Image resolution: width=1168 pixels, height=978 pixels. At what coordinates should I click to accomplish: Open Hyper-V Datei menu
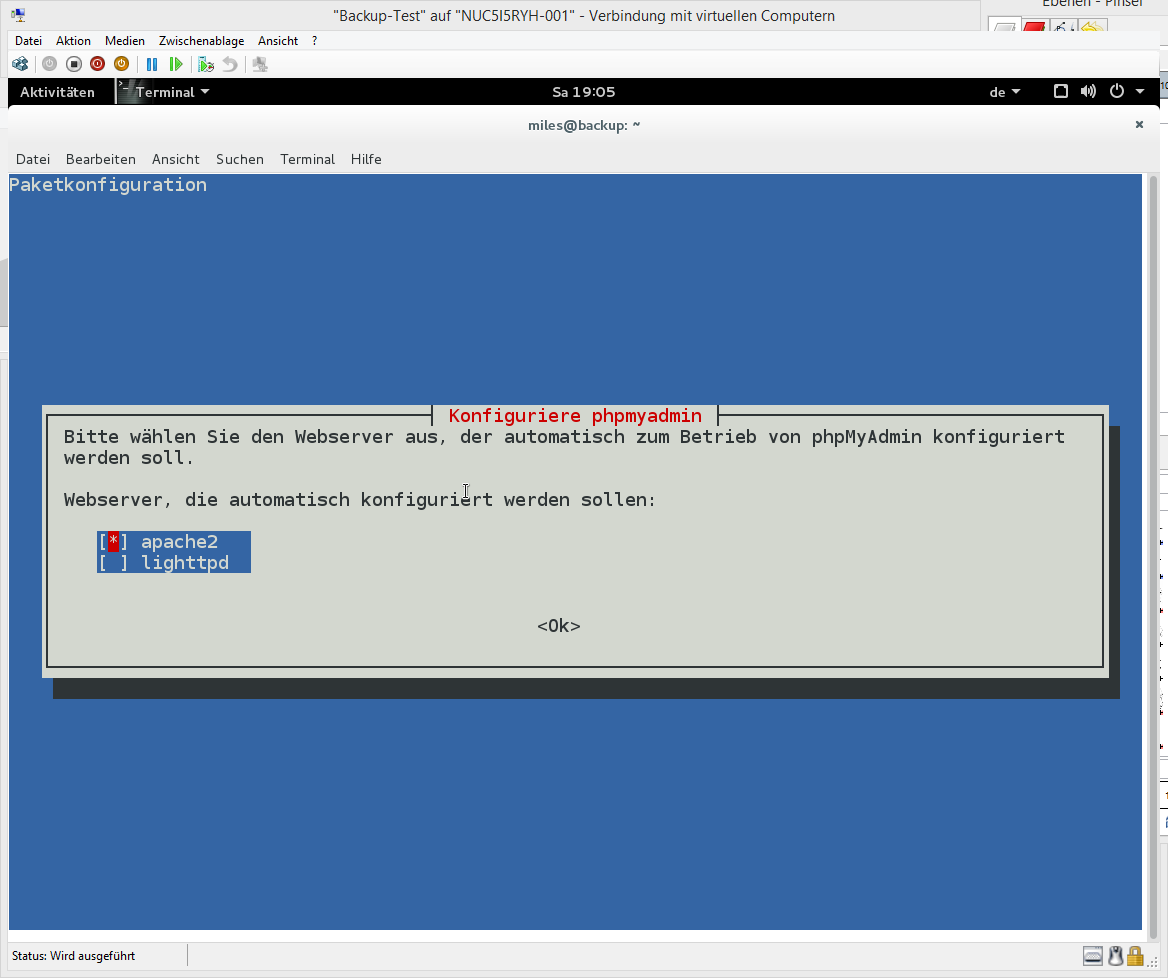pos(28,41)
